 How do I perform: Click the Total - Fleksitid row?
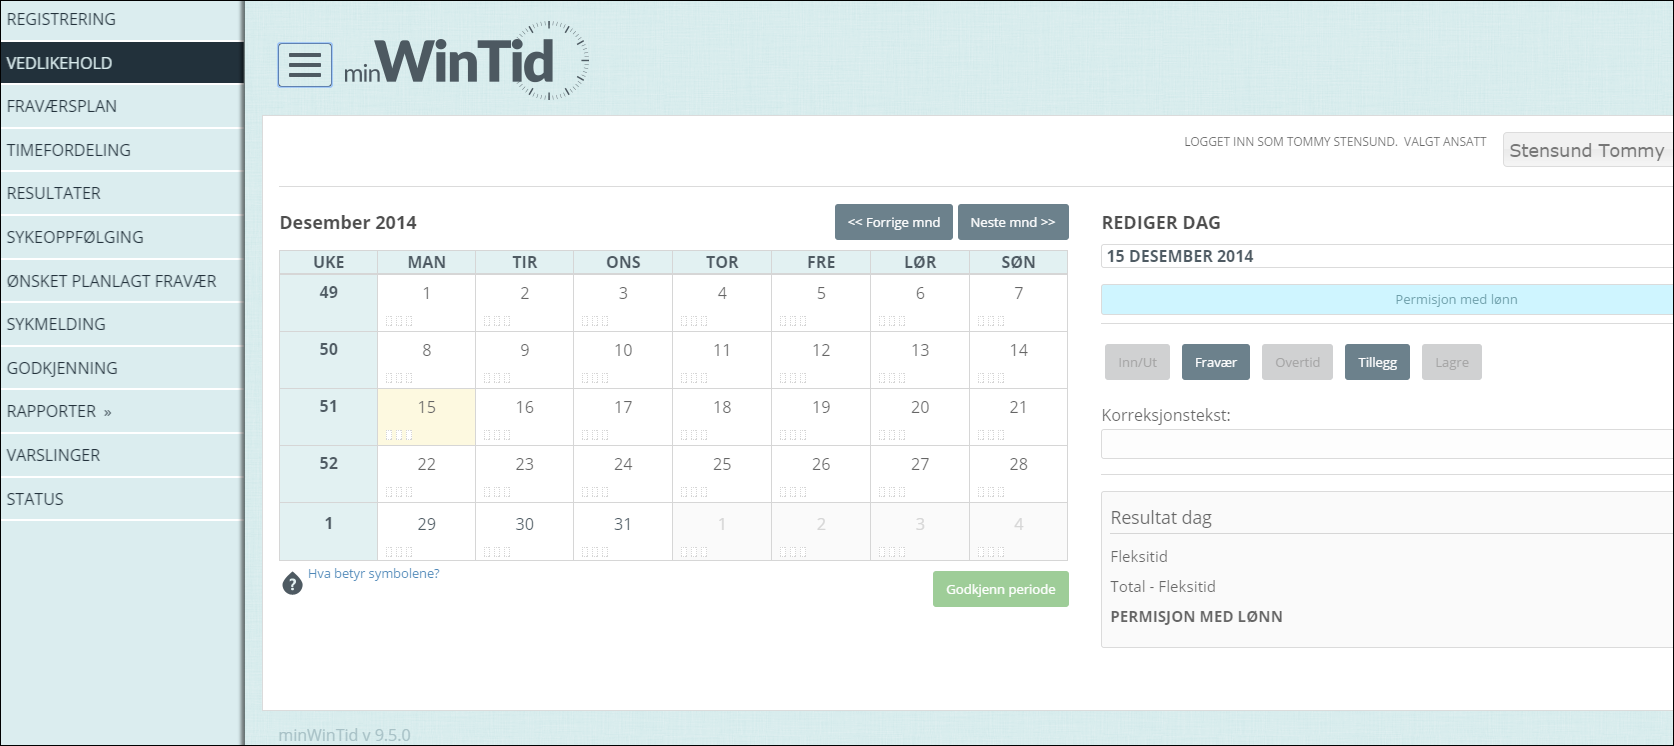pos(1163,586)
